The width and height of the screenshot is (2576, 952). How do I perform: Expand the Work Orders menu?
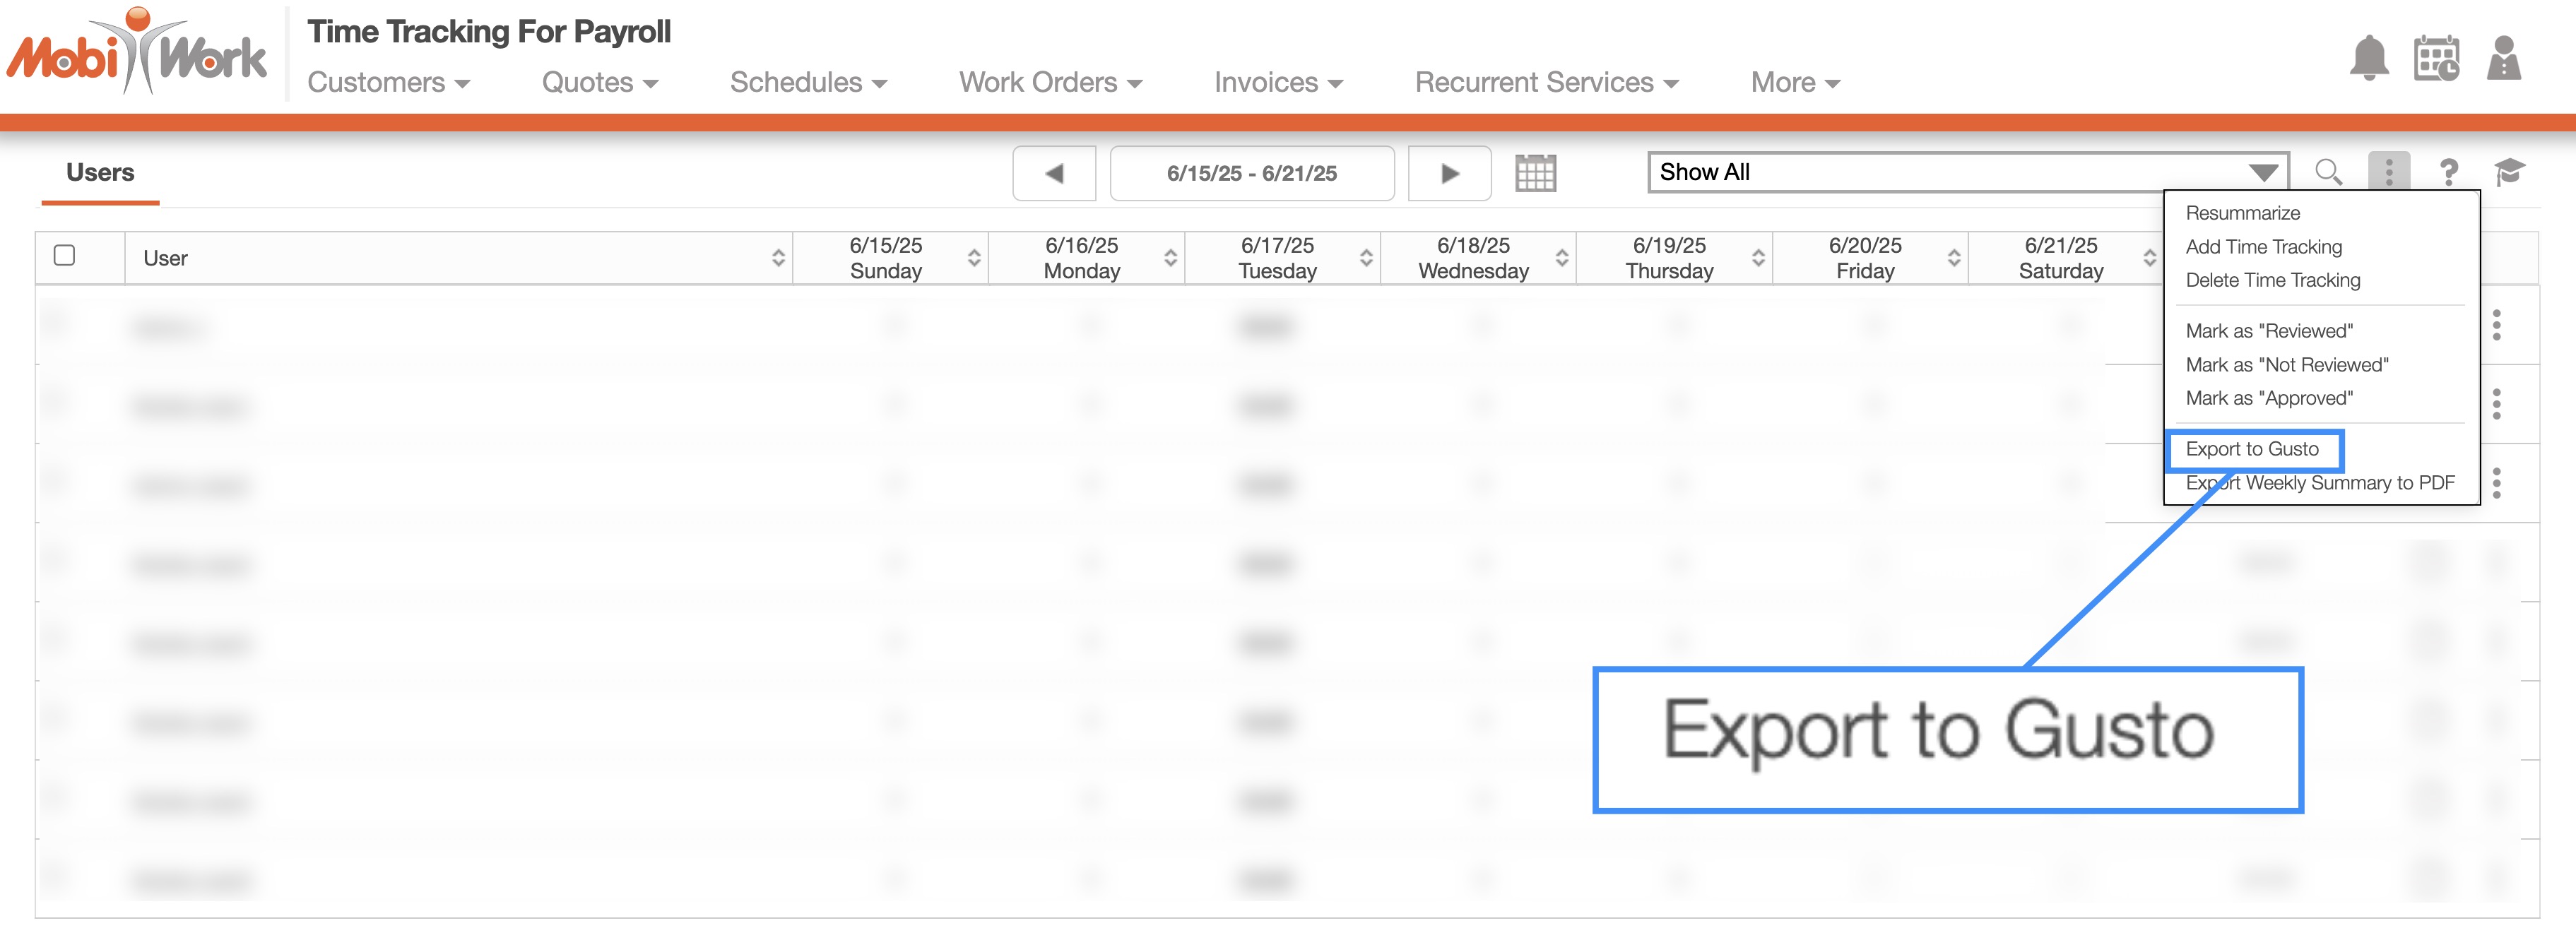[1050, 82]
